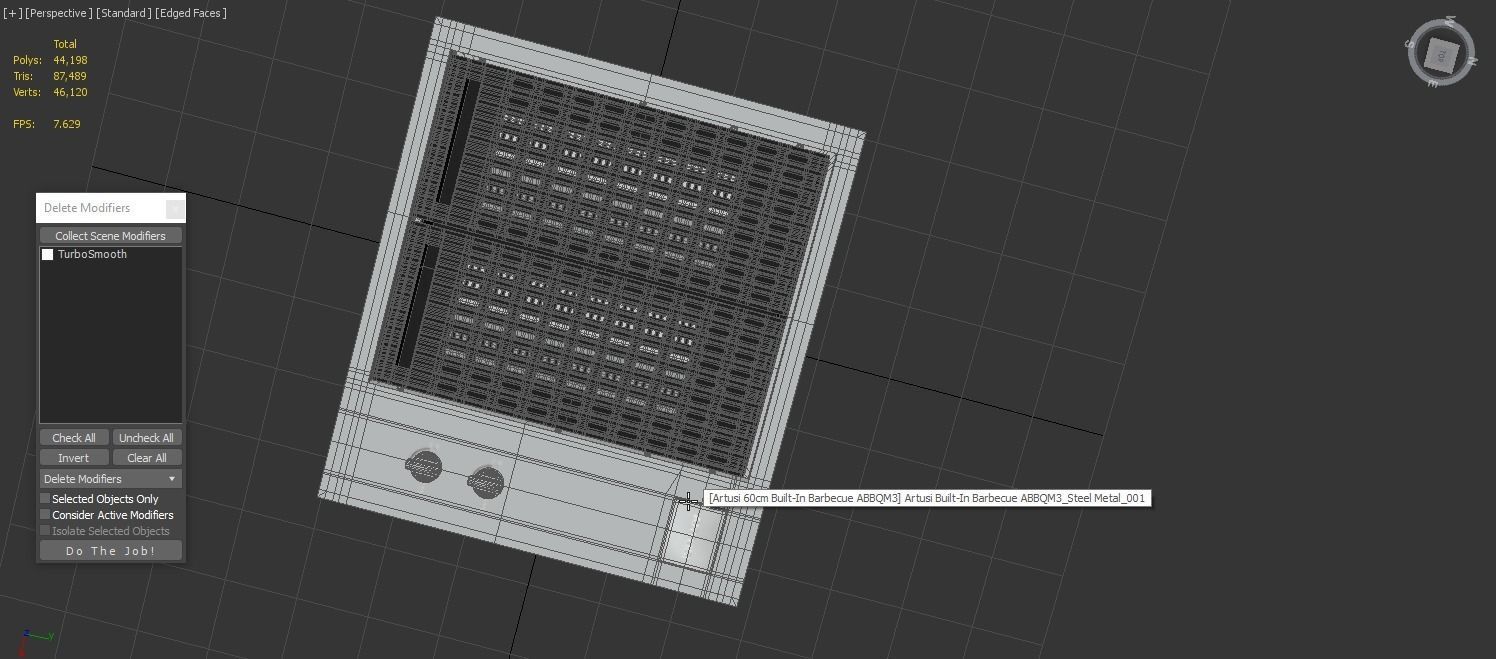Viewport: 1496px width, 659px height.
Task: Open the [+] viewport general menu
Action: (x=11, y=13)
